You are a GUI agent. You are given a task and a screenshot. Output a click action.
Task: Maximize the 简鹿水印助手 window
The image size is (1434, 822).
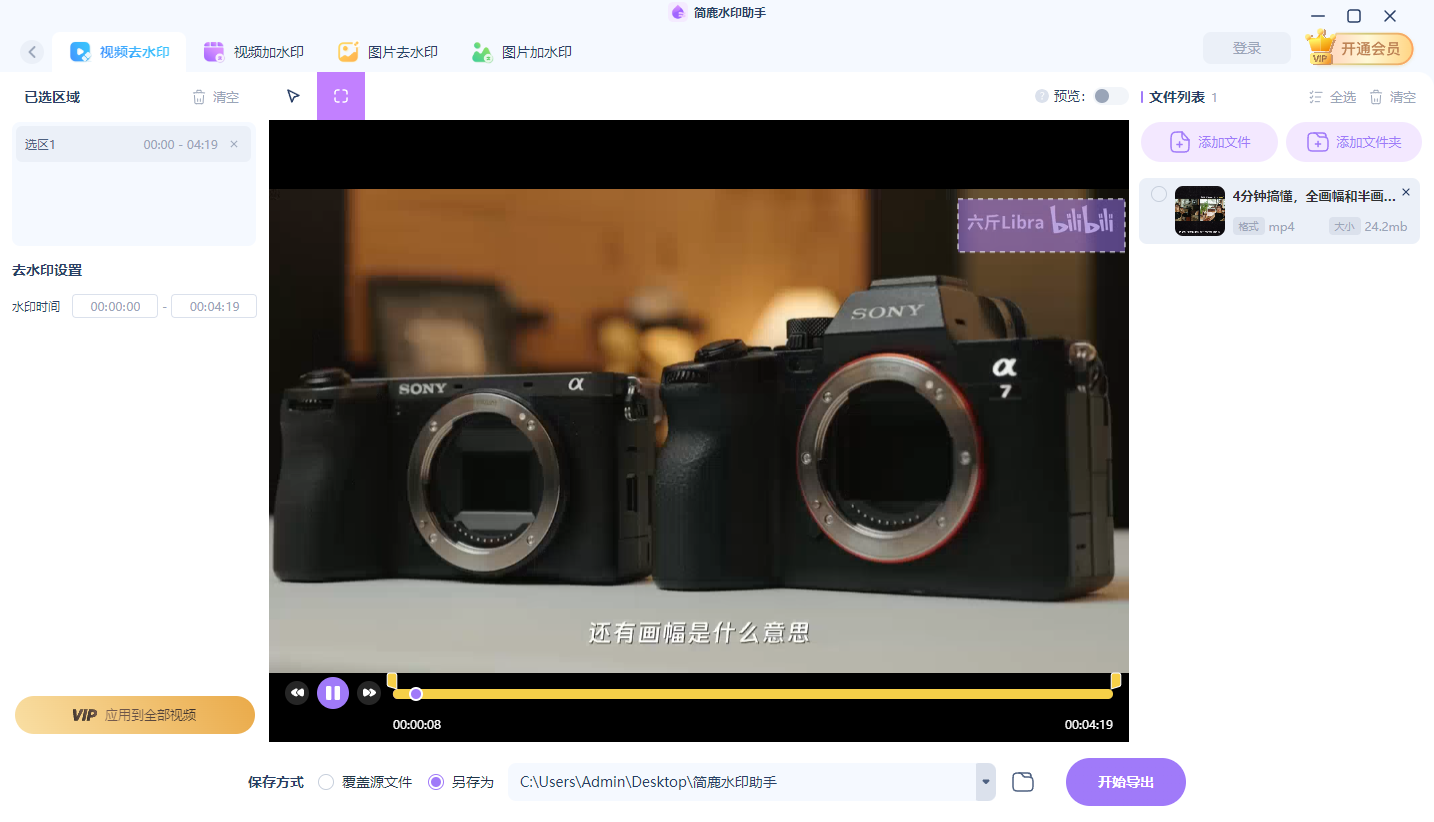point(1354,16)
